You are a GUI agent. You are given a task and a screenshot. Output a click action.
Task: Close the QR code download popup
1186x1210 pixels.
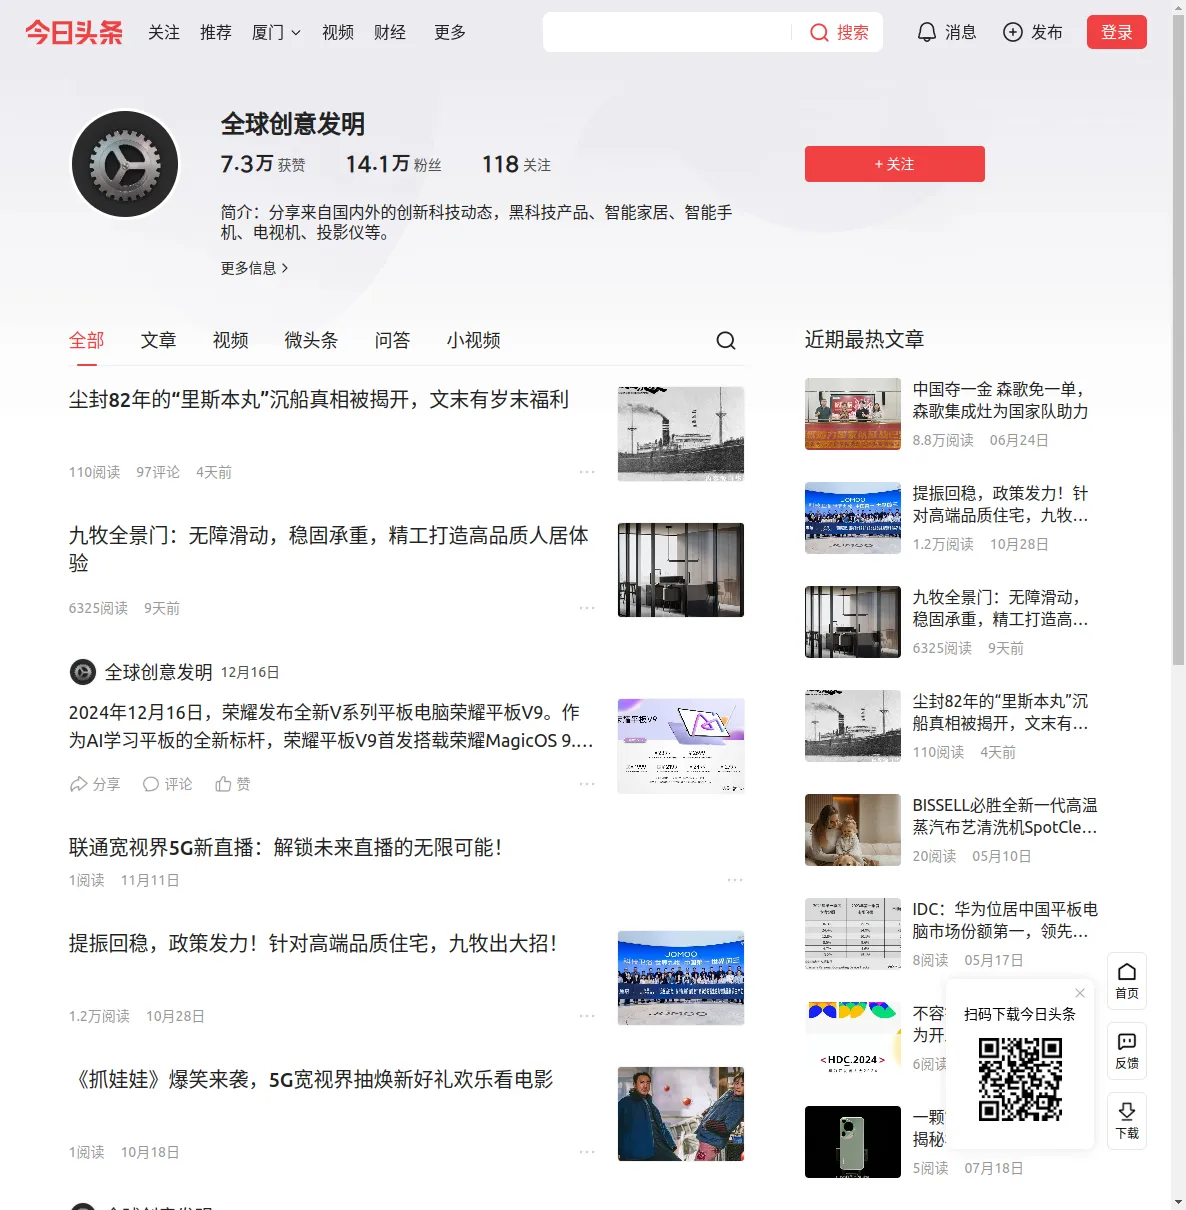coord(1080,993)
